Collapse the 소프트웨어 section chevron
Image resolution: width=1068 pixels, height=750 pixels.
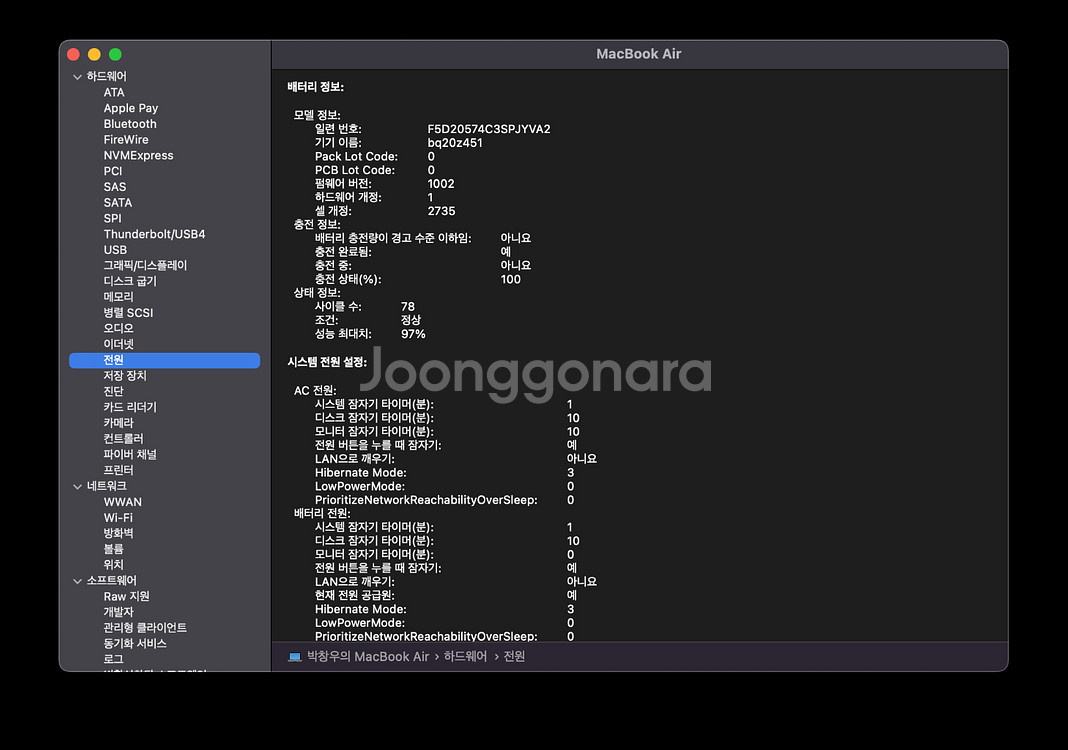click(77, 581)
